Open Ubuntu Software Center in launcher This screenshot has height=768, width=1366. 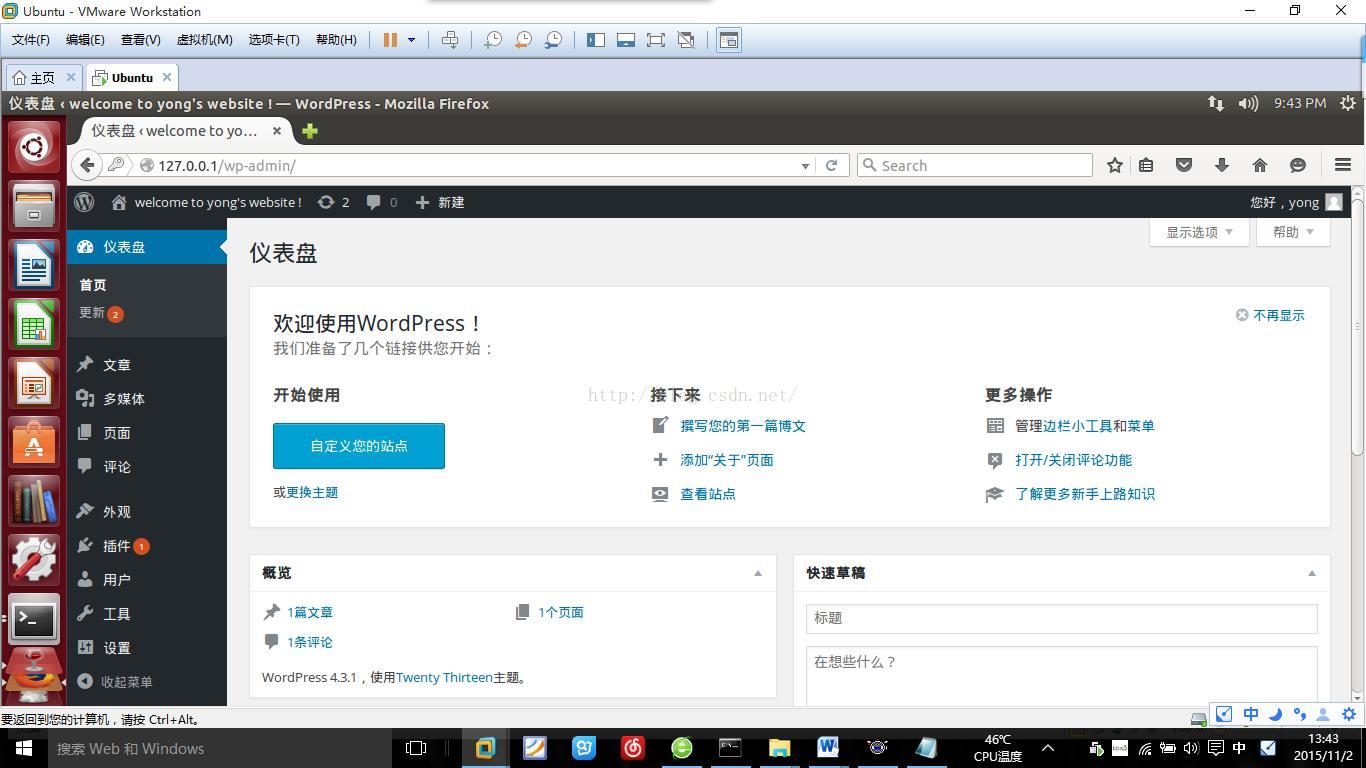tap(34, 443)
